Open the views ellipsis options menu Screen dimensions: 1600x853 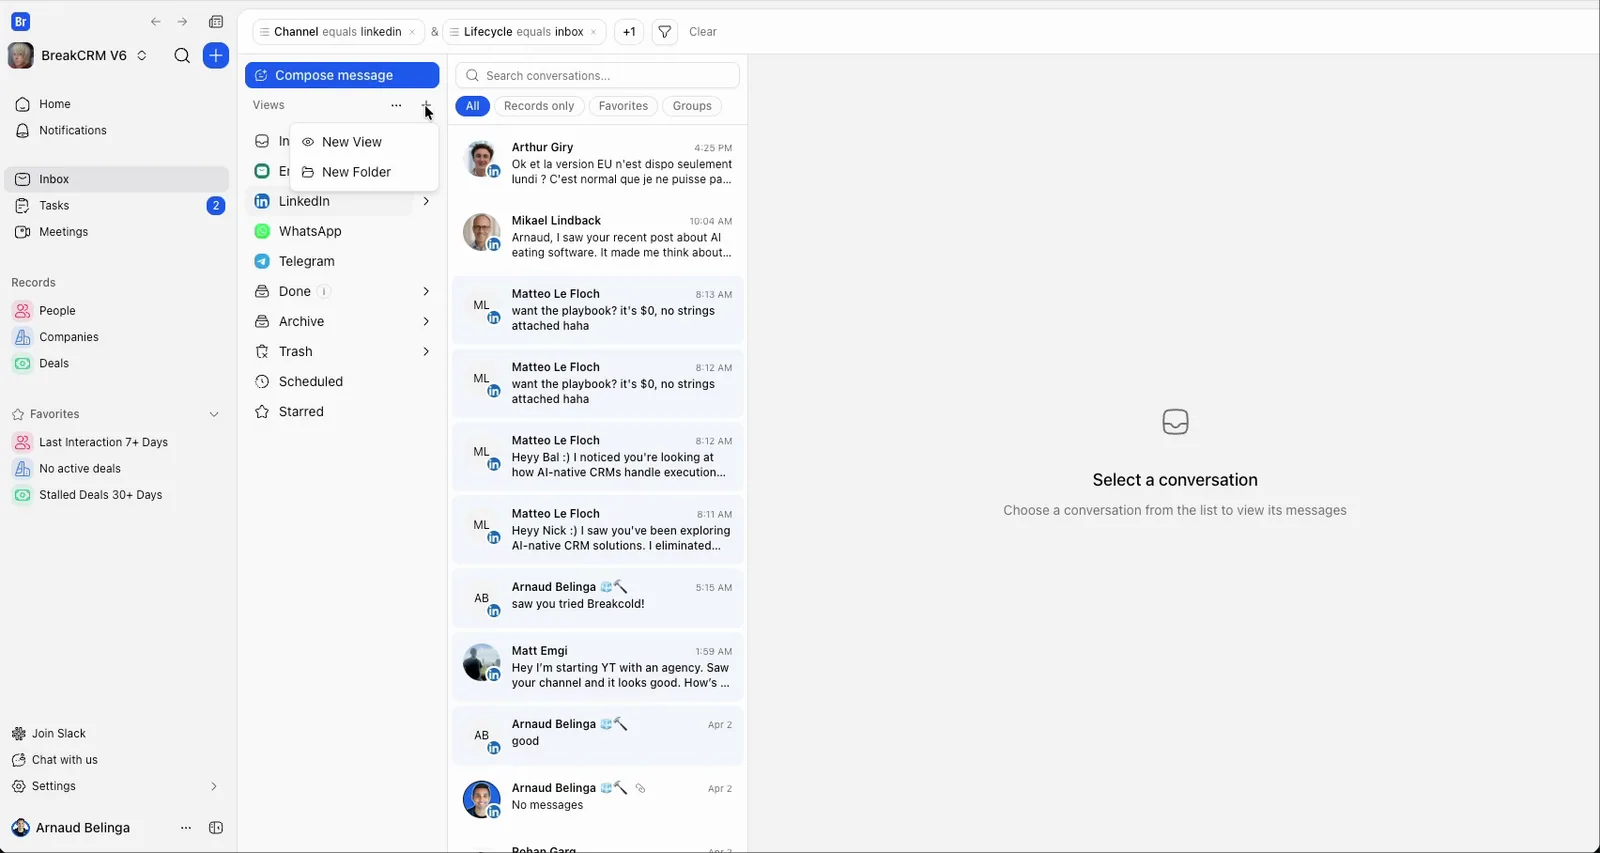coord(396,105)
